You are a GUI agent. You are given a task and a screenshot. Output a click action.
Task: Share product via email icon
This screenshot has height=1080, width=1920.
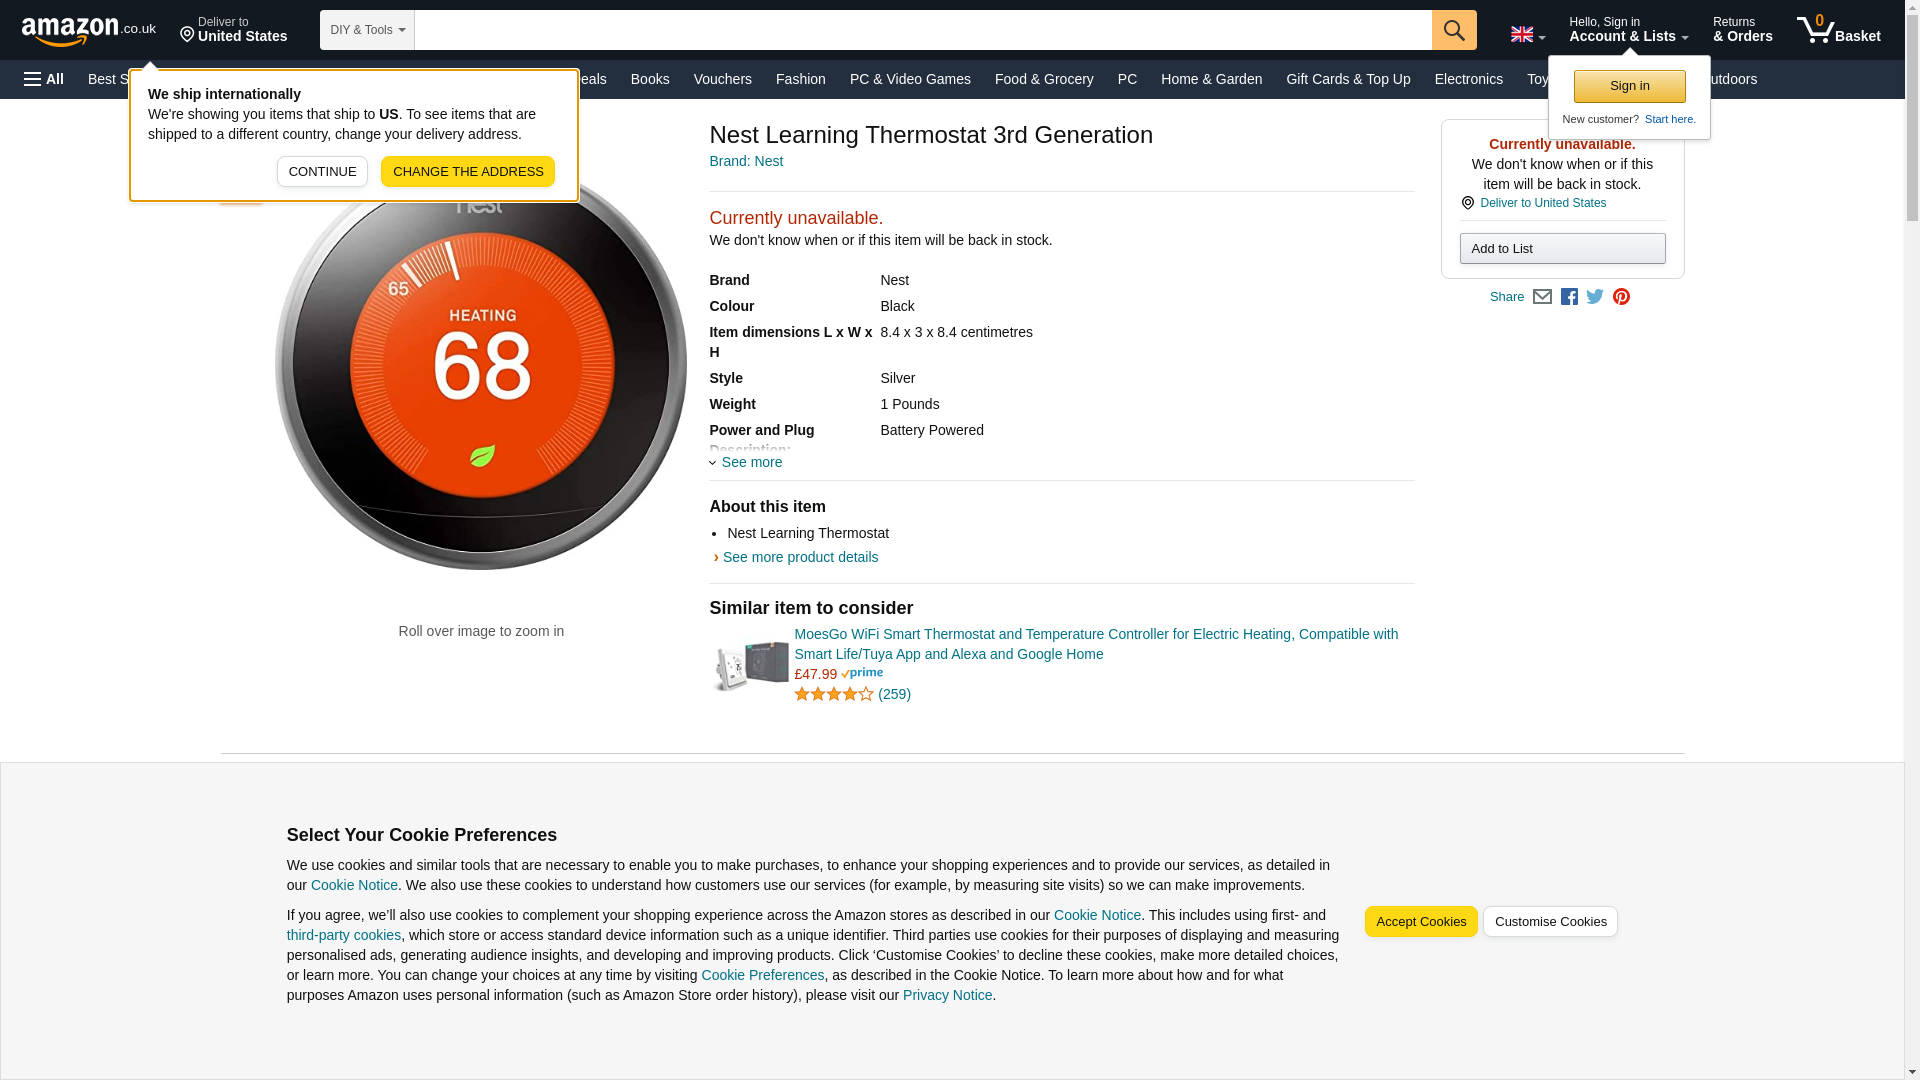tap(1542, 297)
